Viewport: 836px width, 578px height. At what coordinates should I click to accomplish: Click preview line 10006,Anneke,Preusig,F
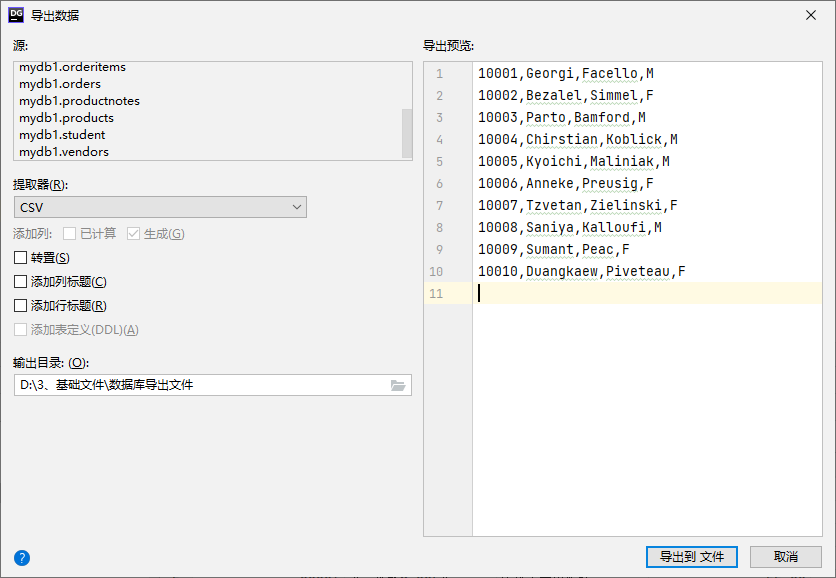pyautogui.click(x=566, y=183)
